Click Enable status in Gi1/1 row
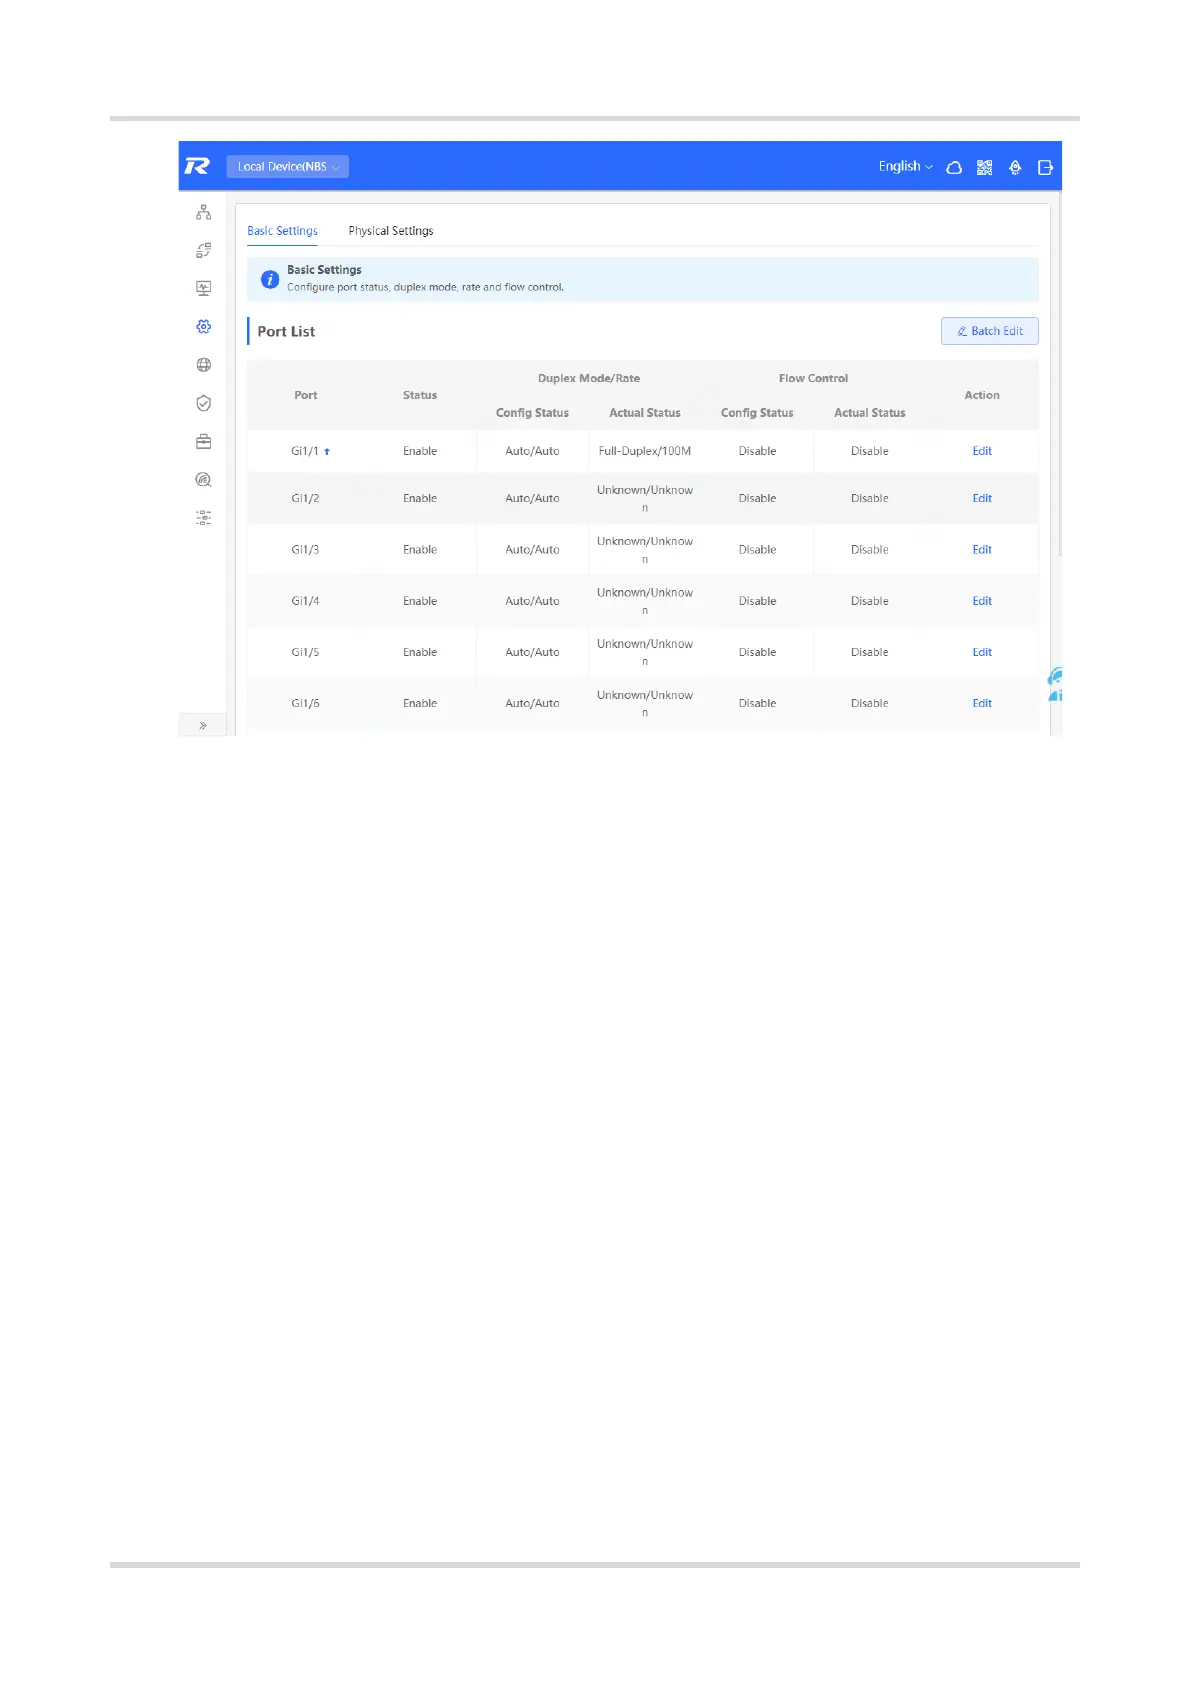This screenshot has height=1684, width=1191. click(x=420, y=451)
